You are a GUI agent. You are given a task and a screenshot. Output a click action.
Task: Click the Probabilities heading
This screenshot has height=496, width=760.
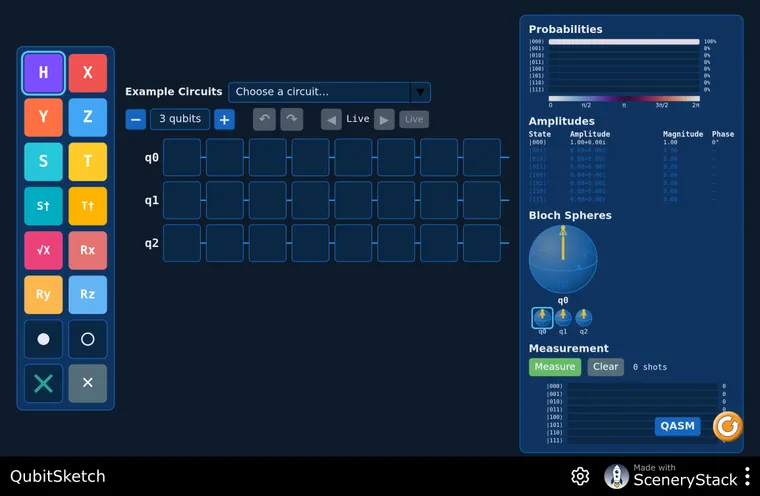tap(566, 29)
